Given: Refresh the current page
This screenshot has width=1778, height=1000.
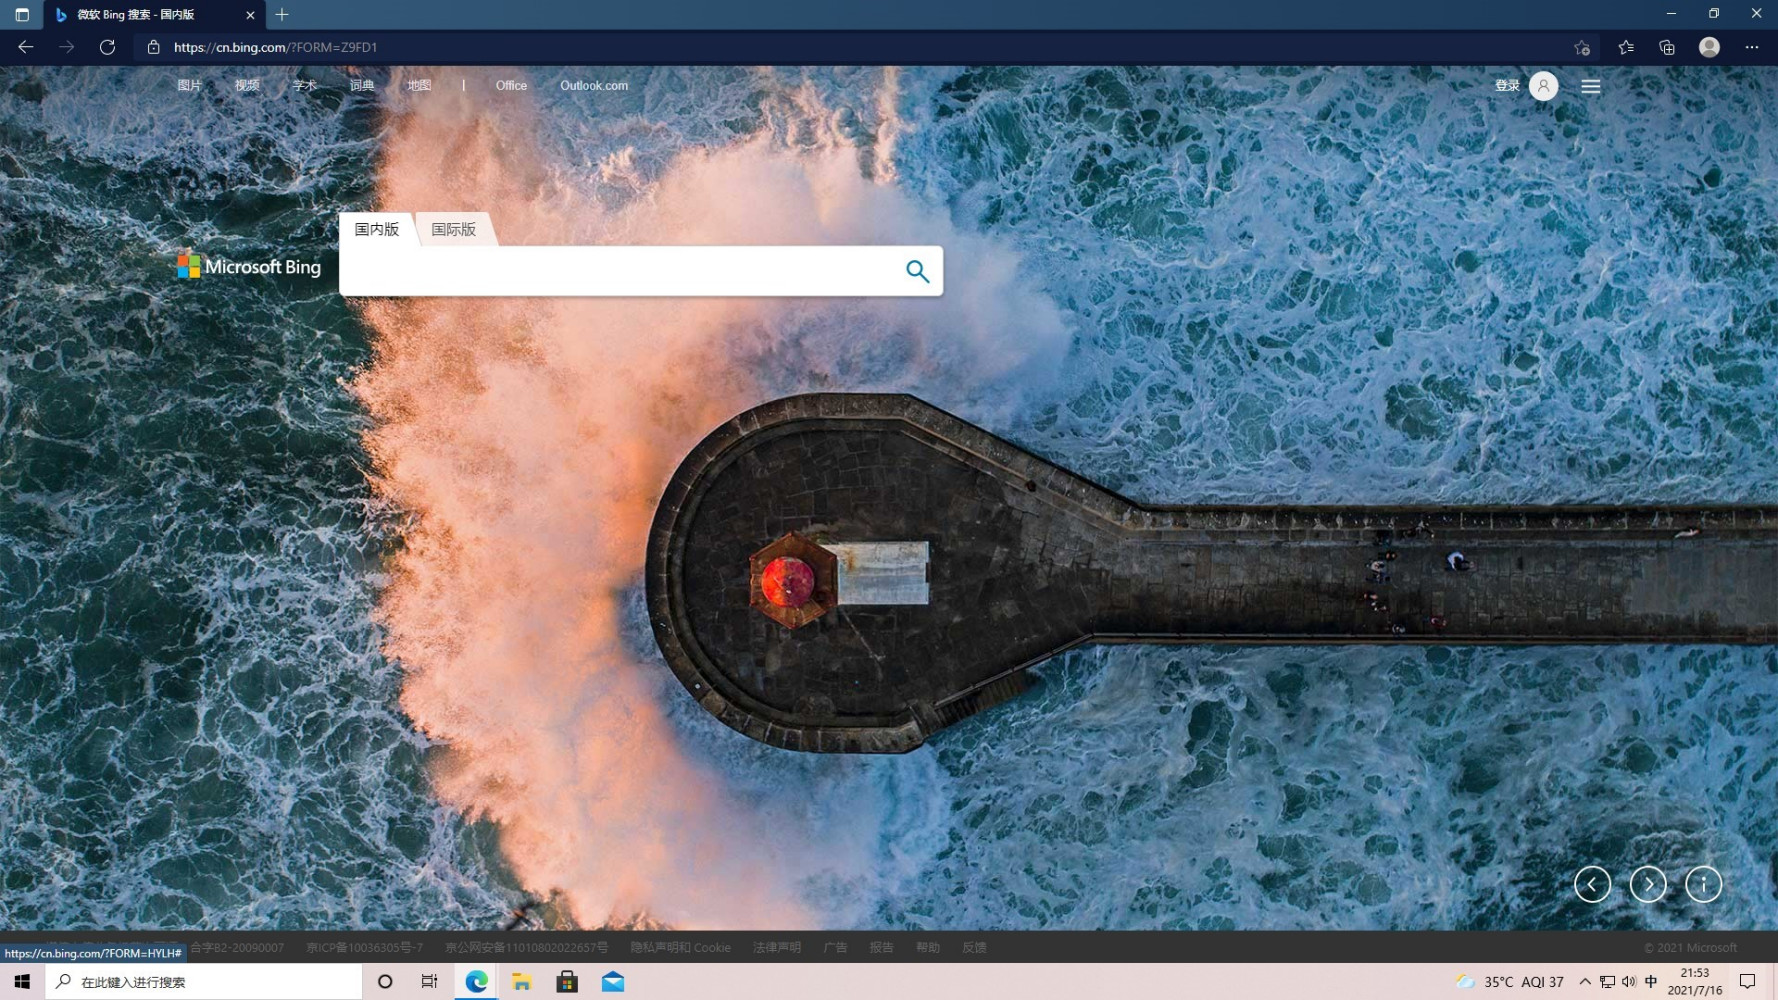Looking at the screenshot, I should click(x=107, y=46).
